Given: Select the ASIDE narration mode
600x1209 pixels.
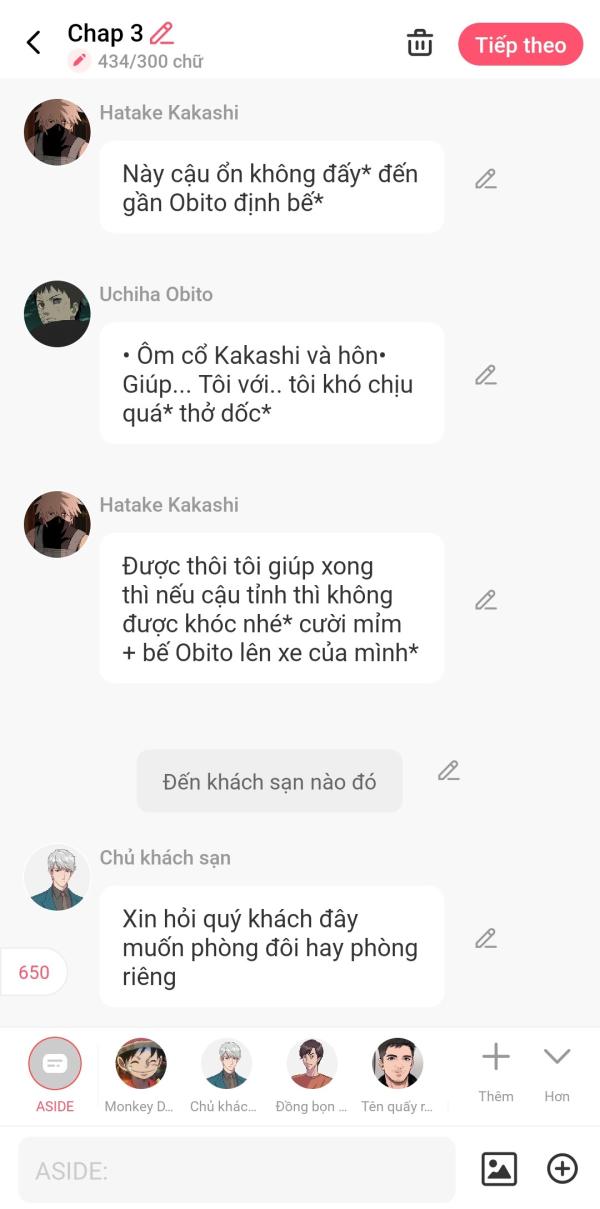Looking at the screenshot, I should click(55, 1075).
